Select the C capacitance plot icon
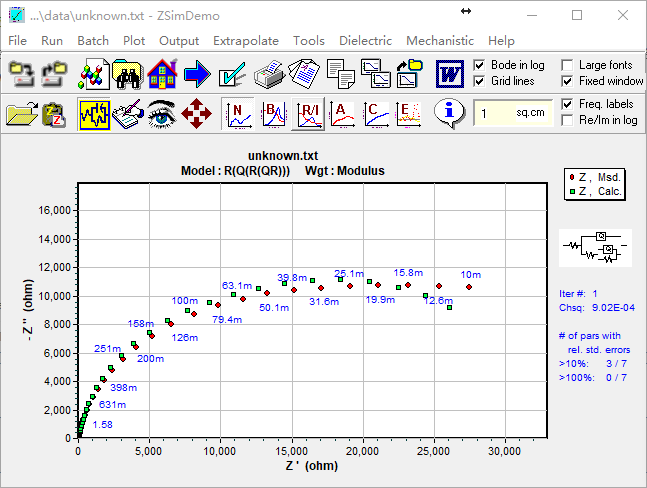This screenshot has width=647, height=488. (375, 114)
